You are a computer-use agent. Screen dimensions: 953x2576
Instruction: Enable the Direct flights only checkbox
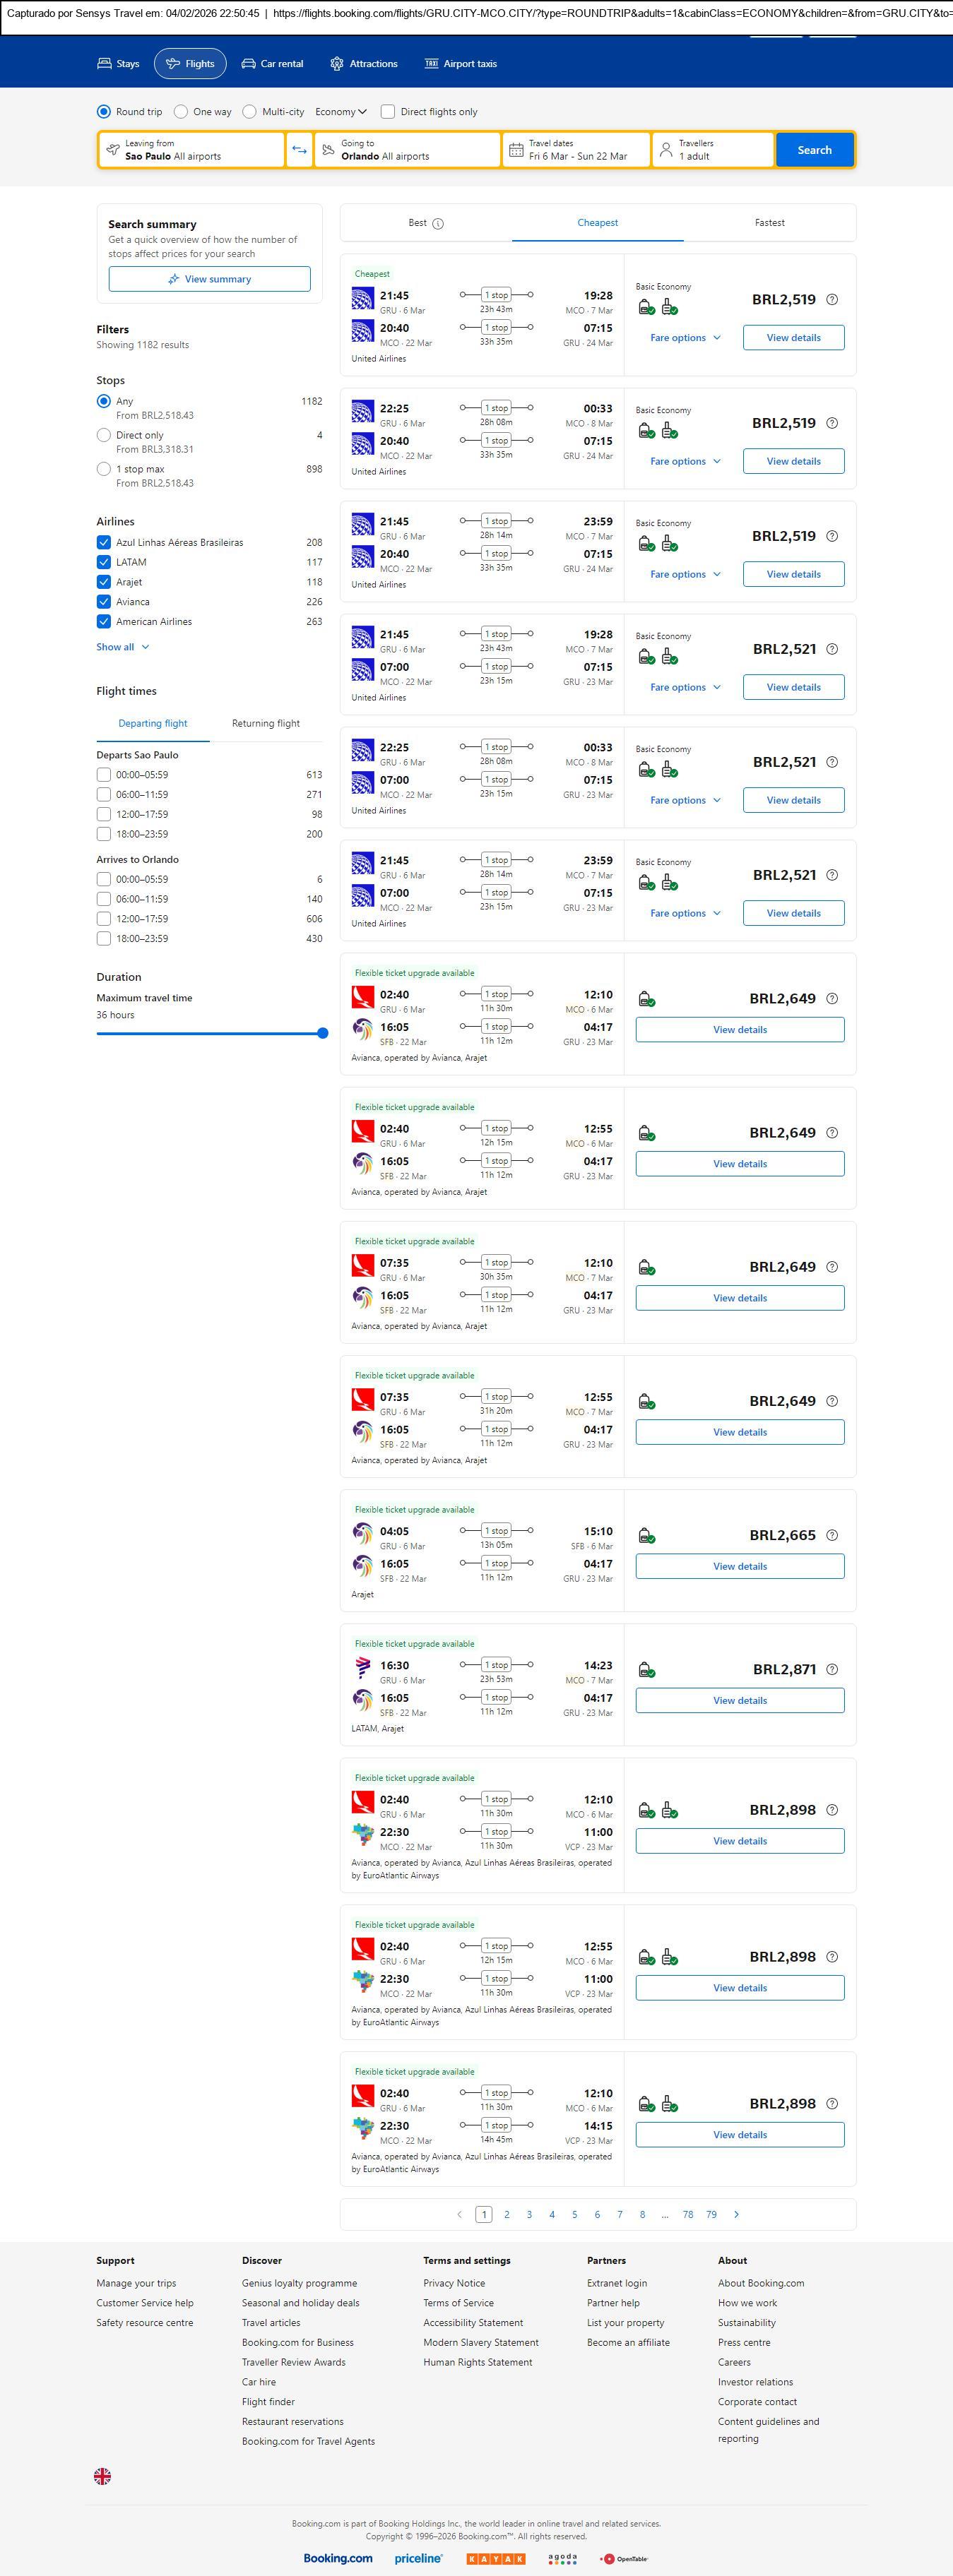click(x=388, y=112)
